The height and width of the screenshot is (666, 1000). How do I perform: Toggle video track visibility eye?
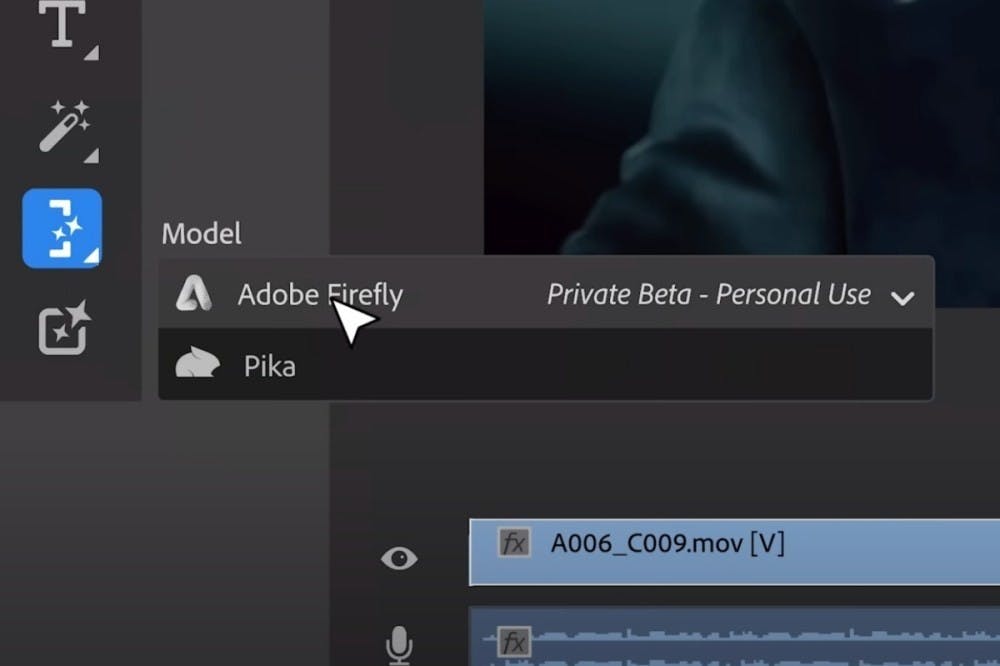399,558
